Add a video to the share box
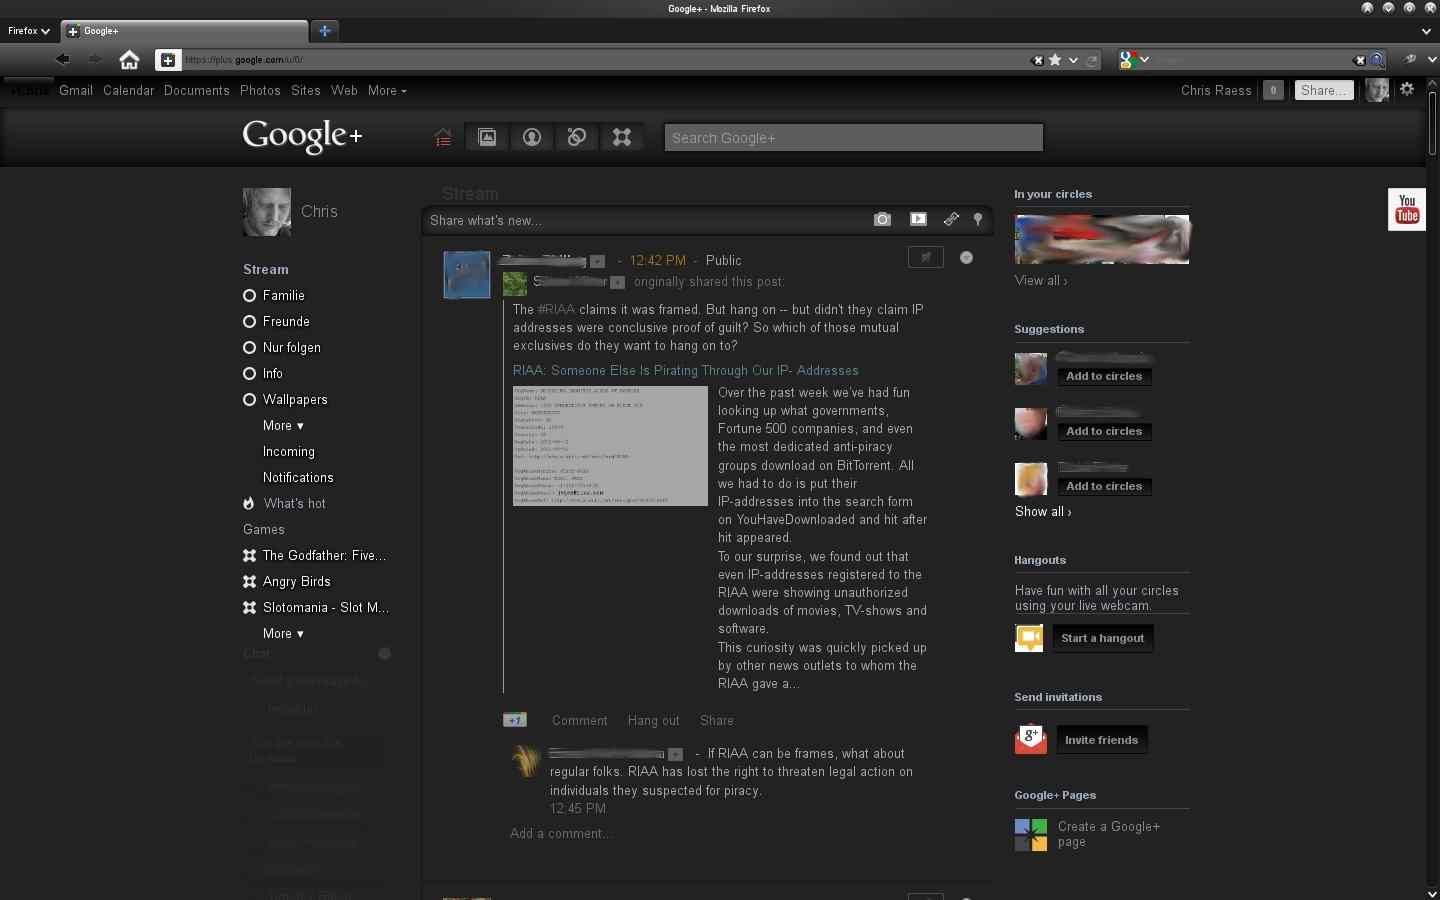Viewport: 1440px width, 900px height. 918,219
